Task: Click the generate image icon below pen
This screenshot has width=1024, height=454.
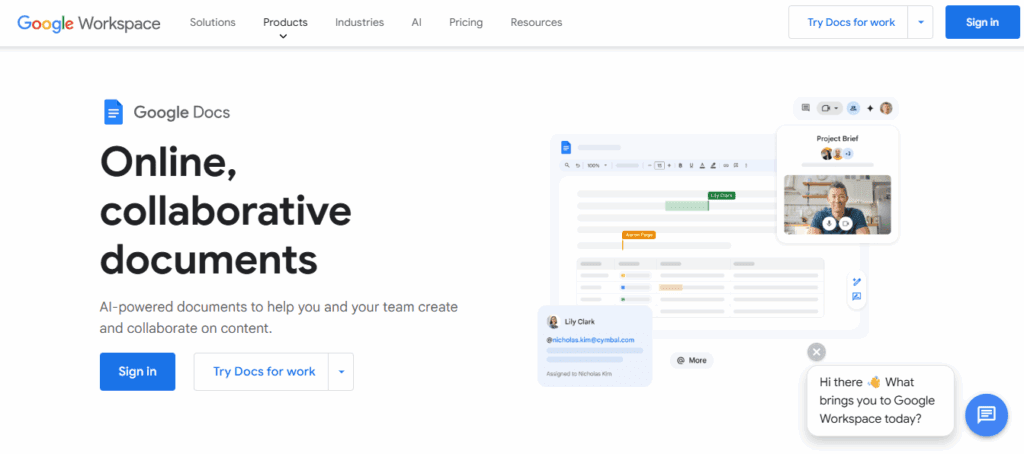Action: click(x=857, y=297)
